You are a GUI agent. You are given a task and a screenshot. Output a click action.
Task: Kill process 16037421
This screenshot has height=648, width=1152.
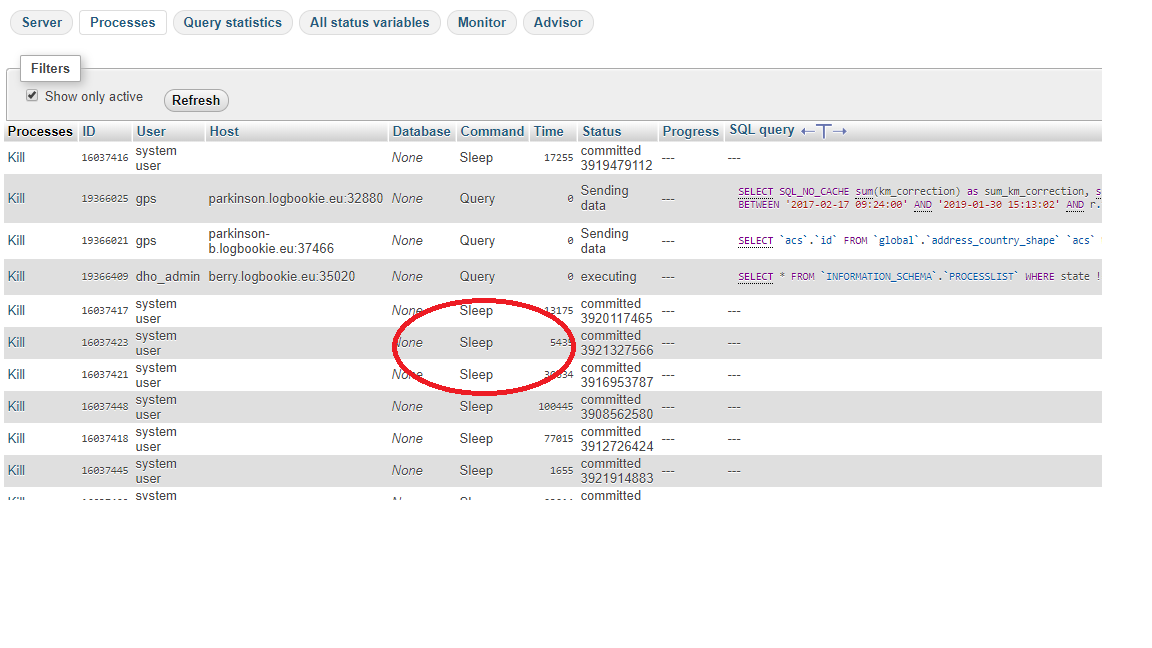(16, 374)
